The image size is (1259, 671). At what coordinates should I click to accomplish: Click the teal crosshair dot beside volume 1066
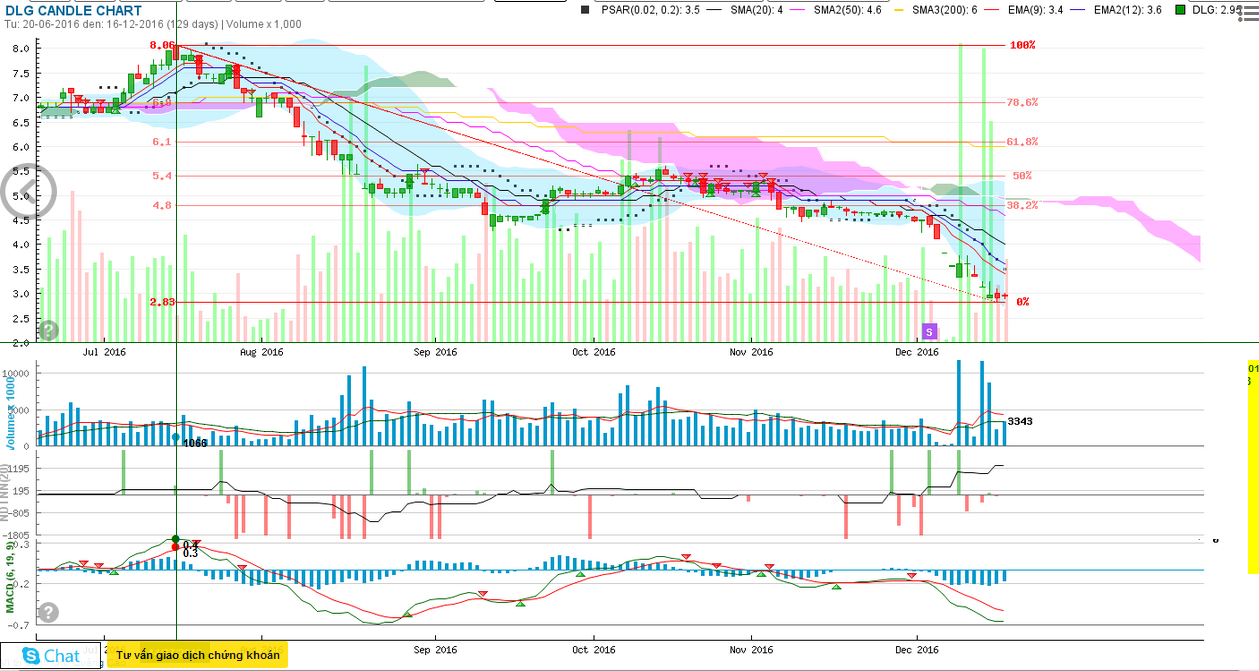[176, 437]
